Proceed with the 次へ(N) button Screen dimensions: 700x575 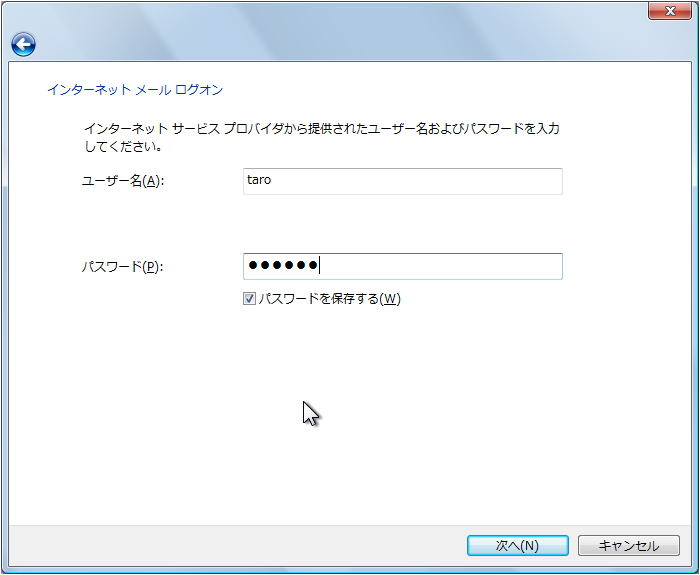[x=517, y=546]
